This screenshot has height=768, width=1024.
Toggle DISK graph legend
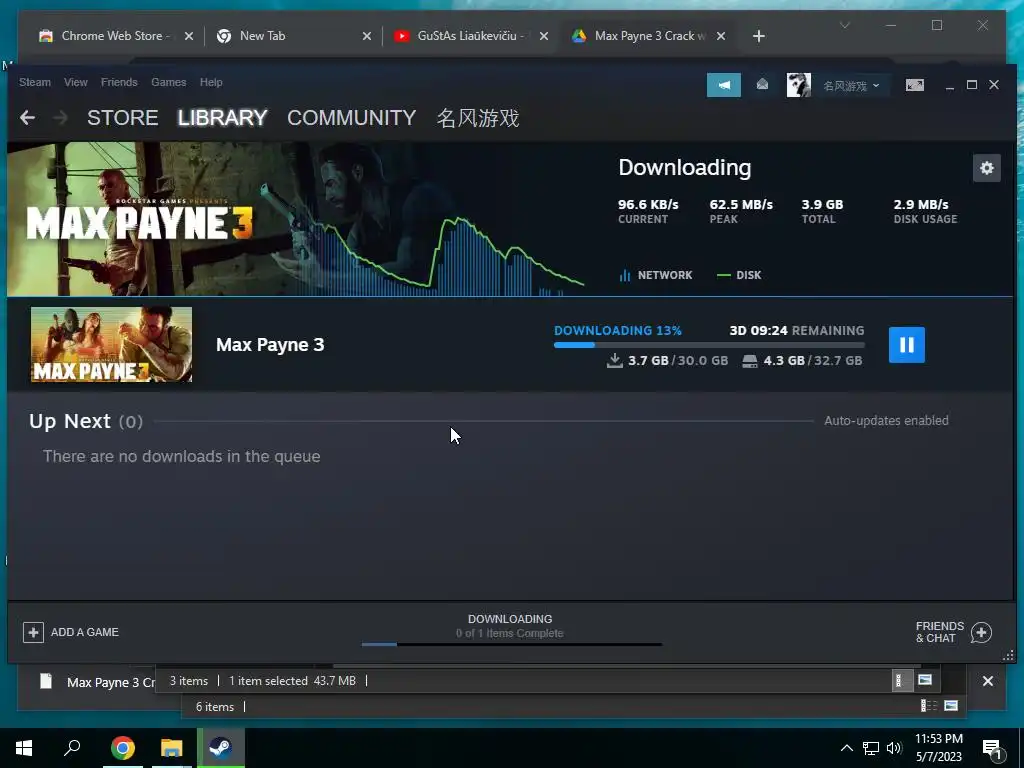point(739,276)
